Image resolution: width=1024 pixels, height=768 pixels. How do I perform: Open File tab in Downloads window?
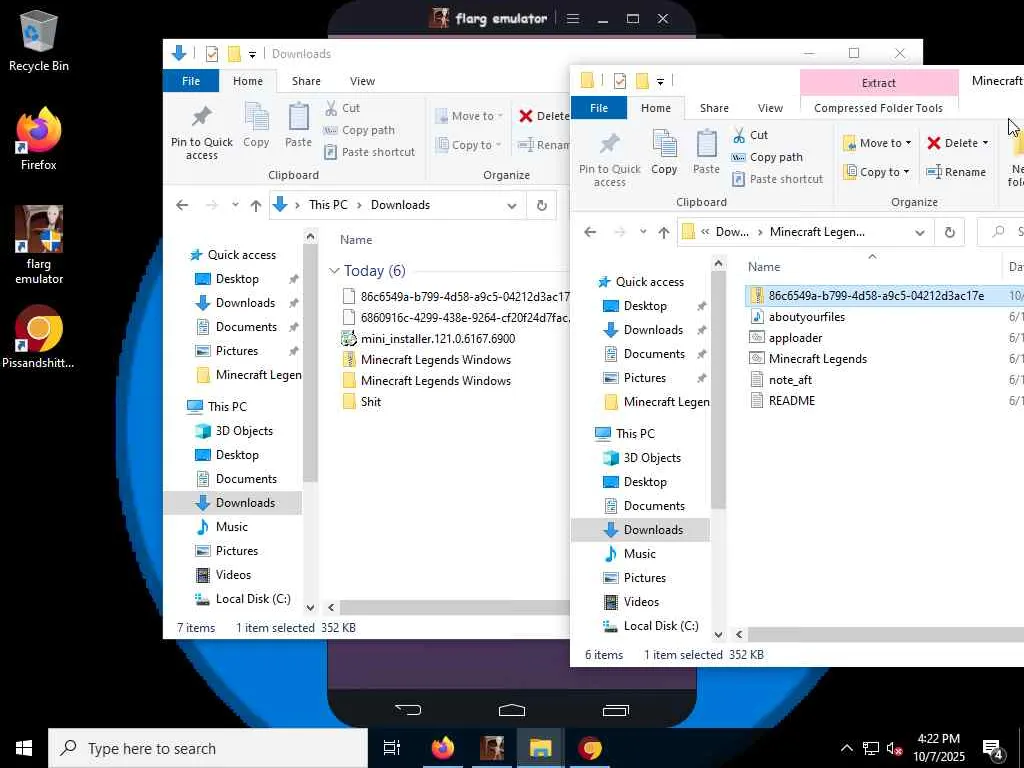tap(191, 81)
